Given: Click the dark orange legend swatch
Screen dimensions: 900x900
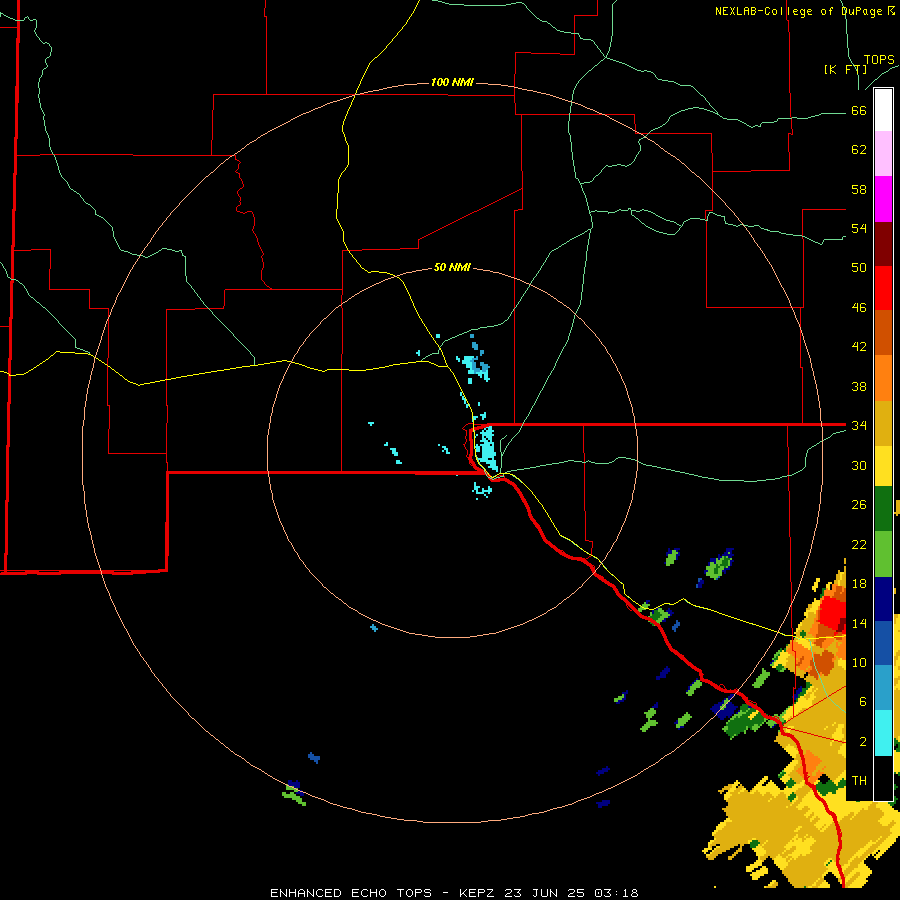Looking at the screenshot, I should point(883,333).
